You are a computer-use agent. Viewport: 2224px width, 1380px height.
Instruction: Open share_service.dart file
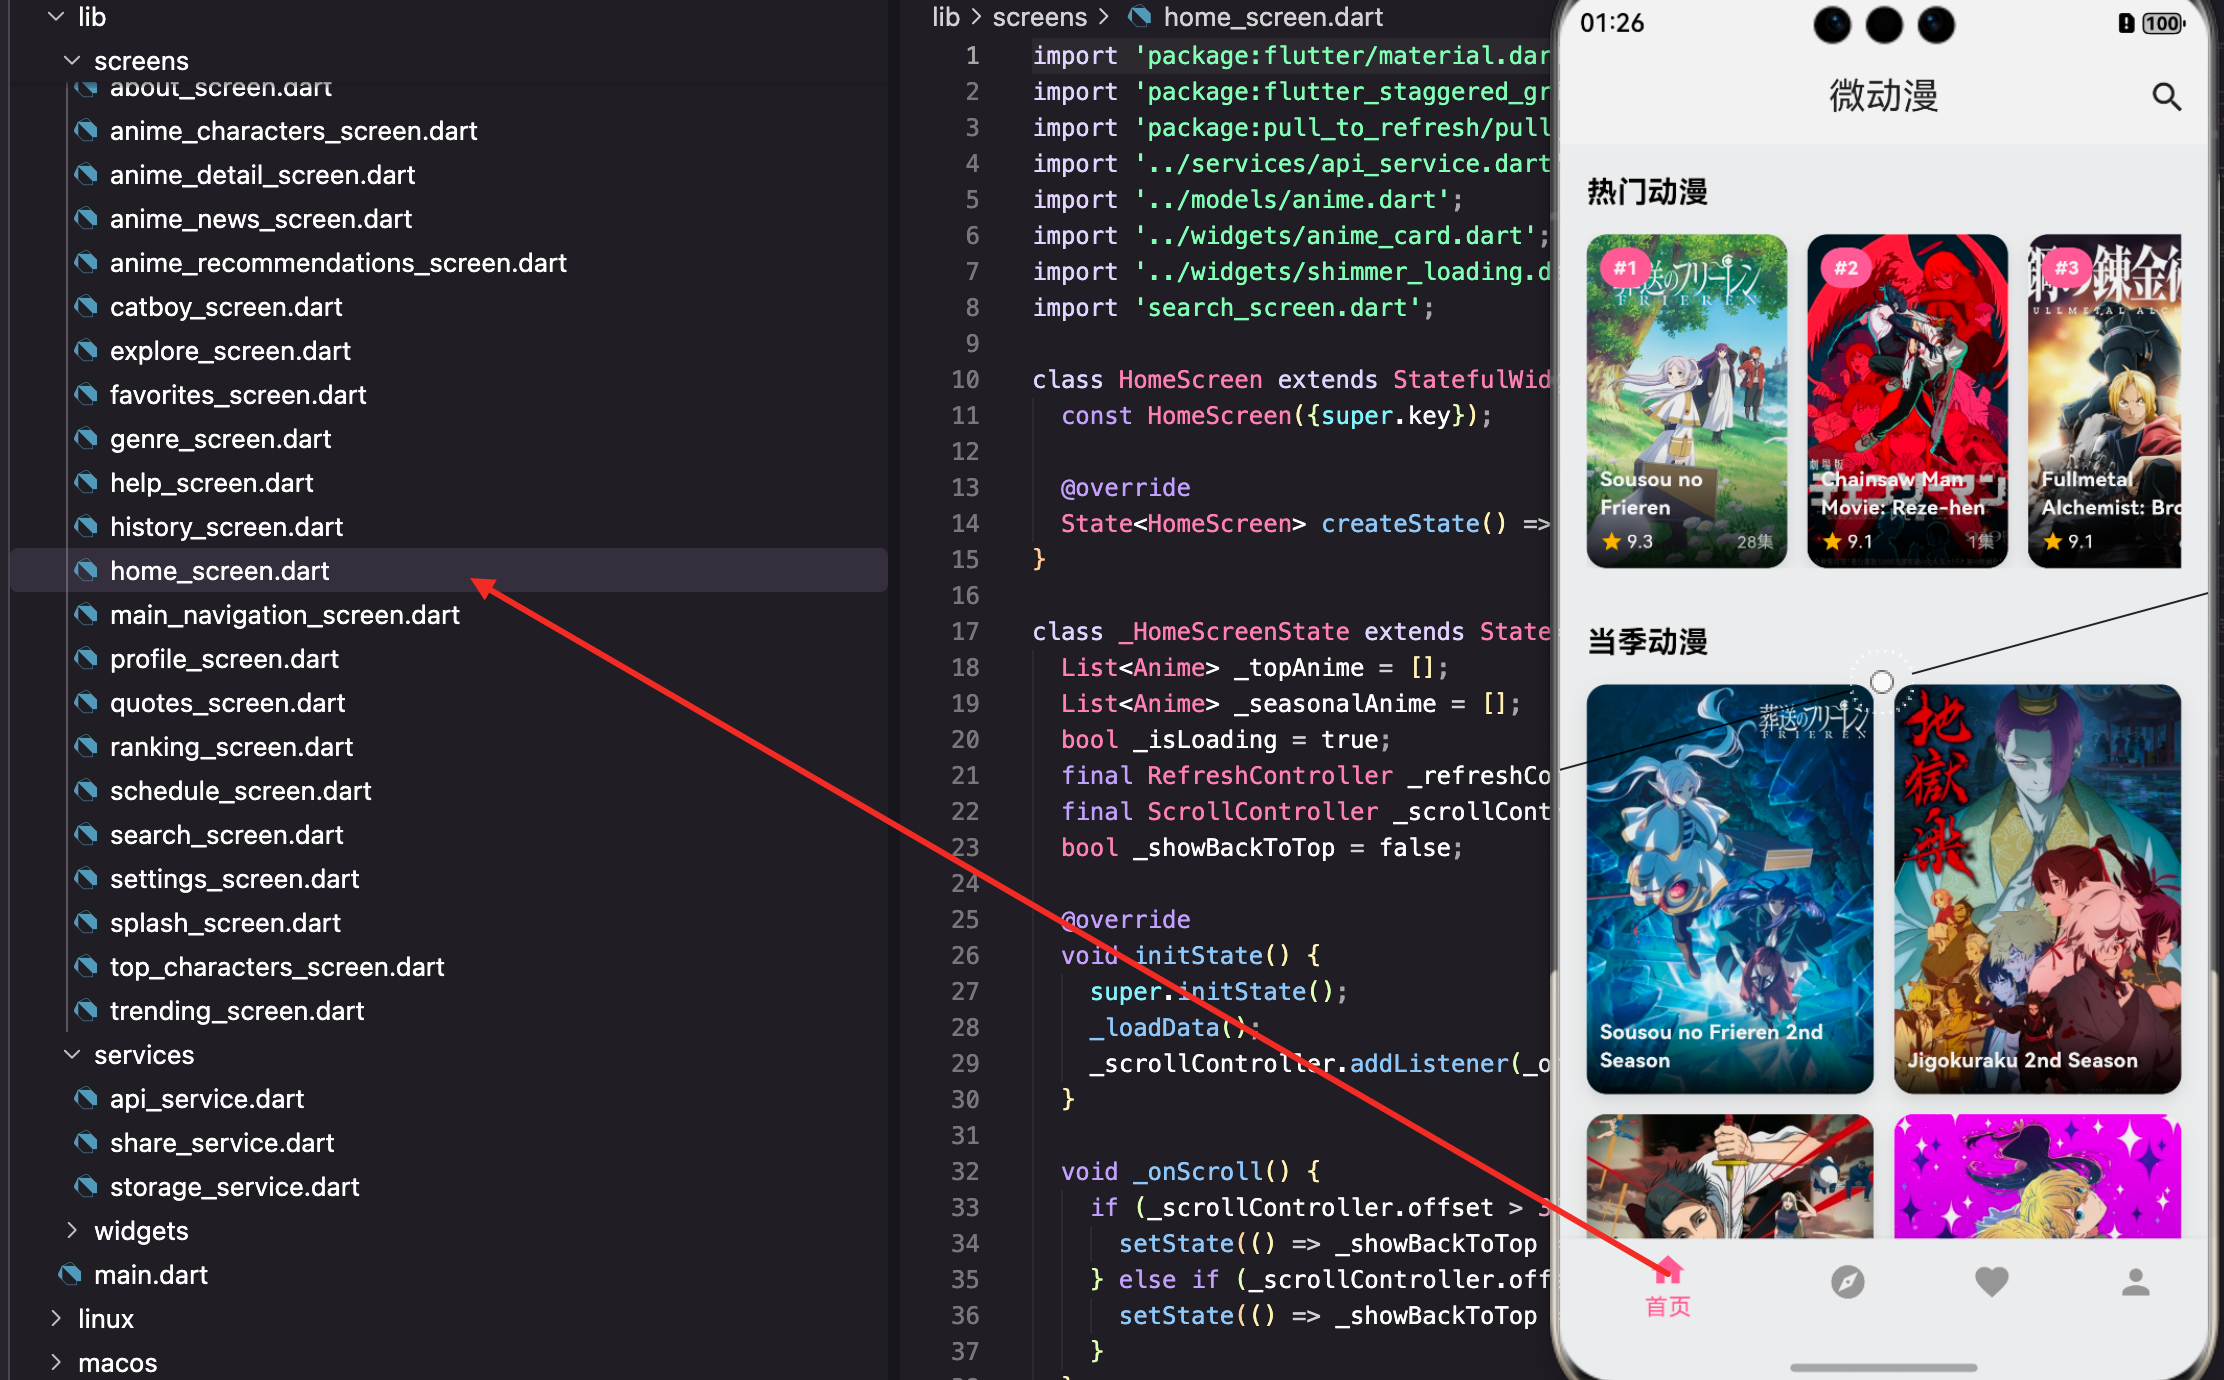coord(222,1143)
